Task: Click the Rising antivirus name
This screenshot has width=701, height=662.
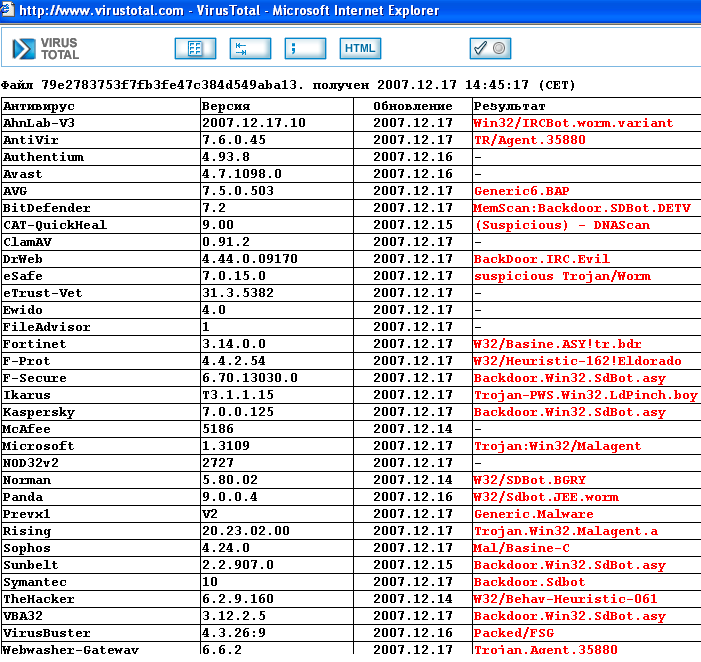Action: (27, 531)
